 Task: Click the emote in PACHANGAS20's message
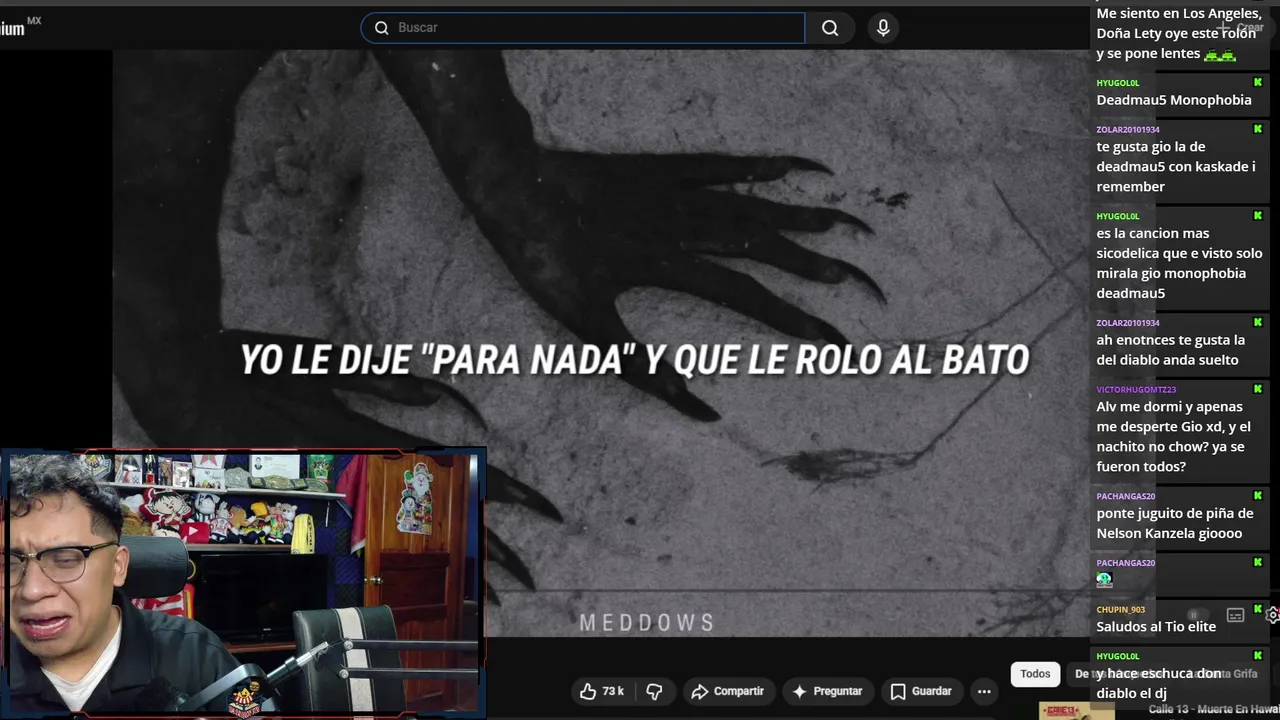click(x=1104, y=579)
